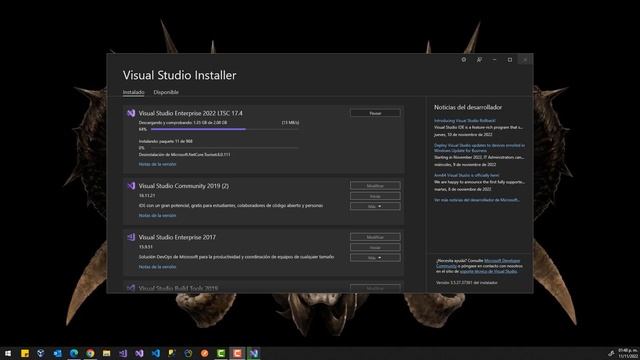This screenshot has height=360, width=640.
Task: Click Modificar for Visual Studio Community 2019
Action: 375,186
